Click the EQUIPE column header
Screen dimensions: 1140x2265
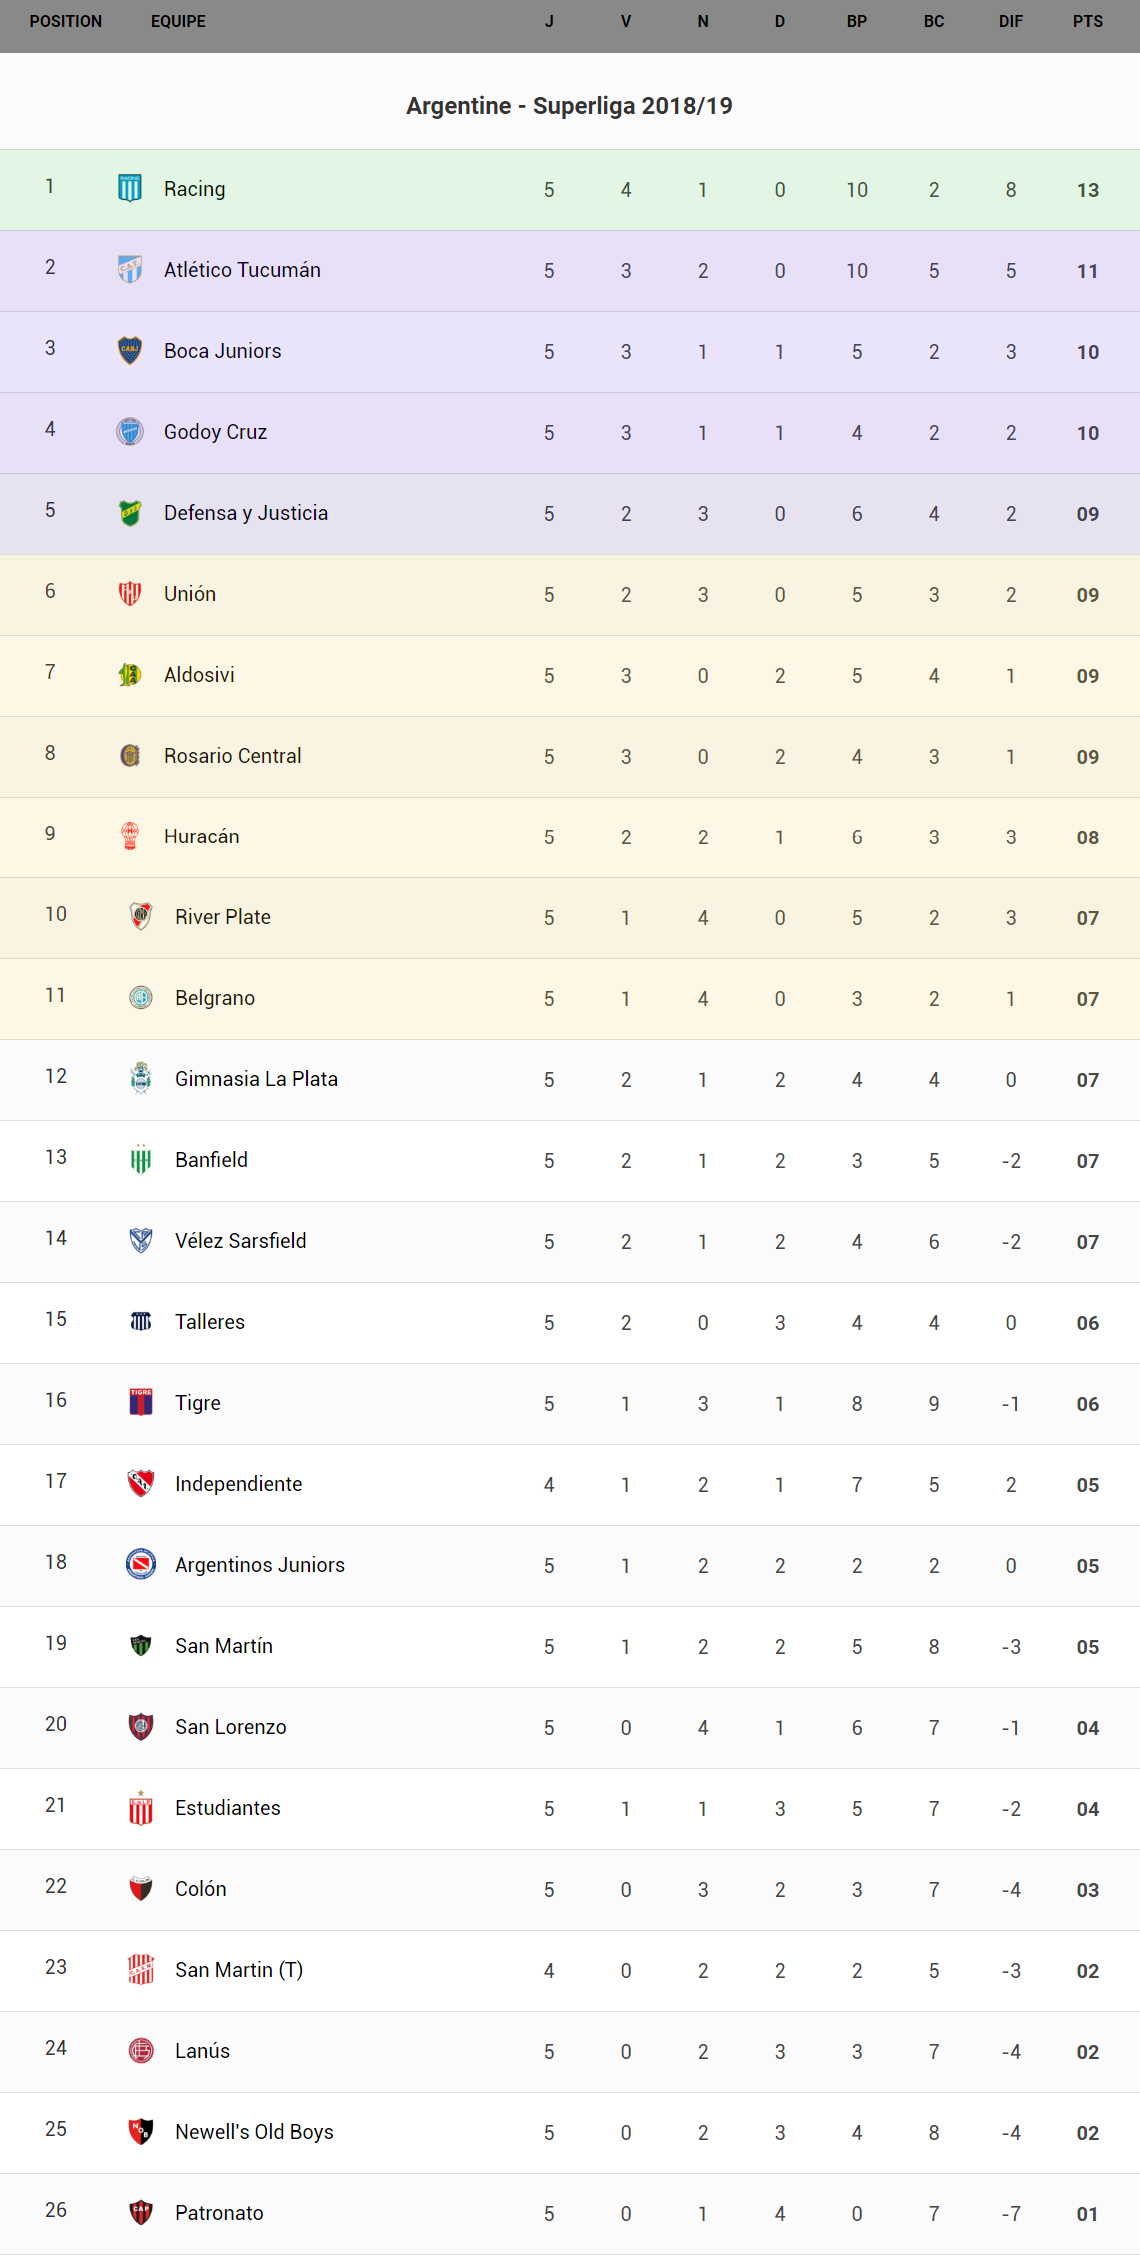[x=178, y=21]
